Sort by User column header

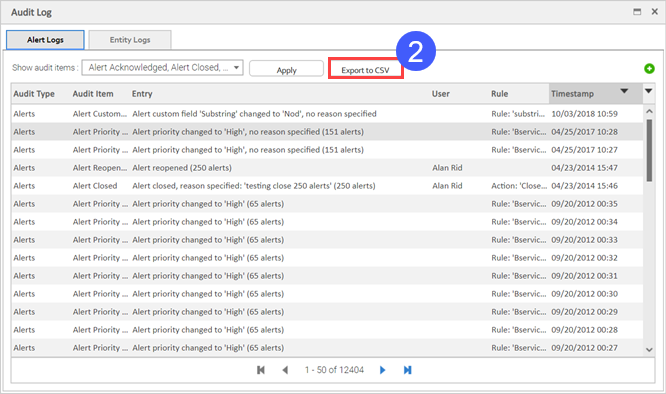click(x=440, y=94)
